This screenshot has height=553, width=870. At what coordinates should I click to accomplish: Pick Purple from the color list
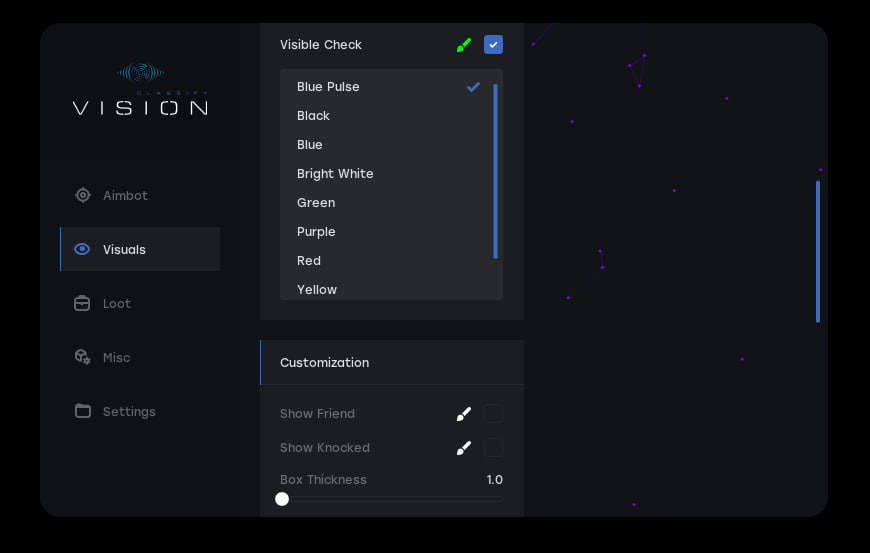click(386, 231)
